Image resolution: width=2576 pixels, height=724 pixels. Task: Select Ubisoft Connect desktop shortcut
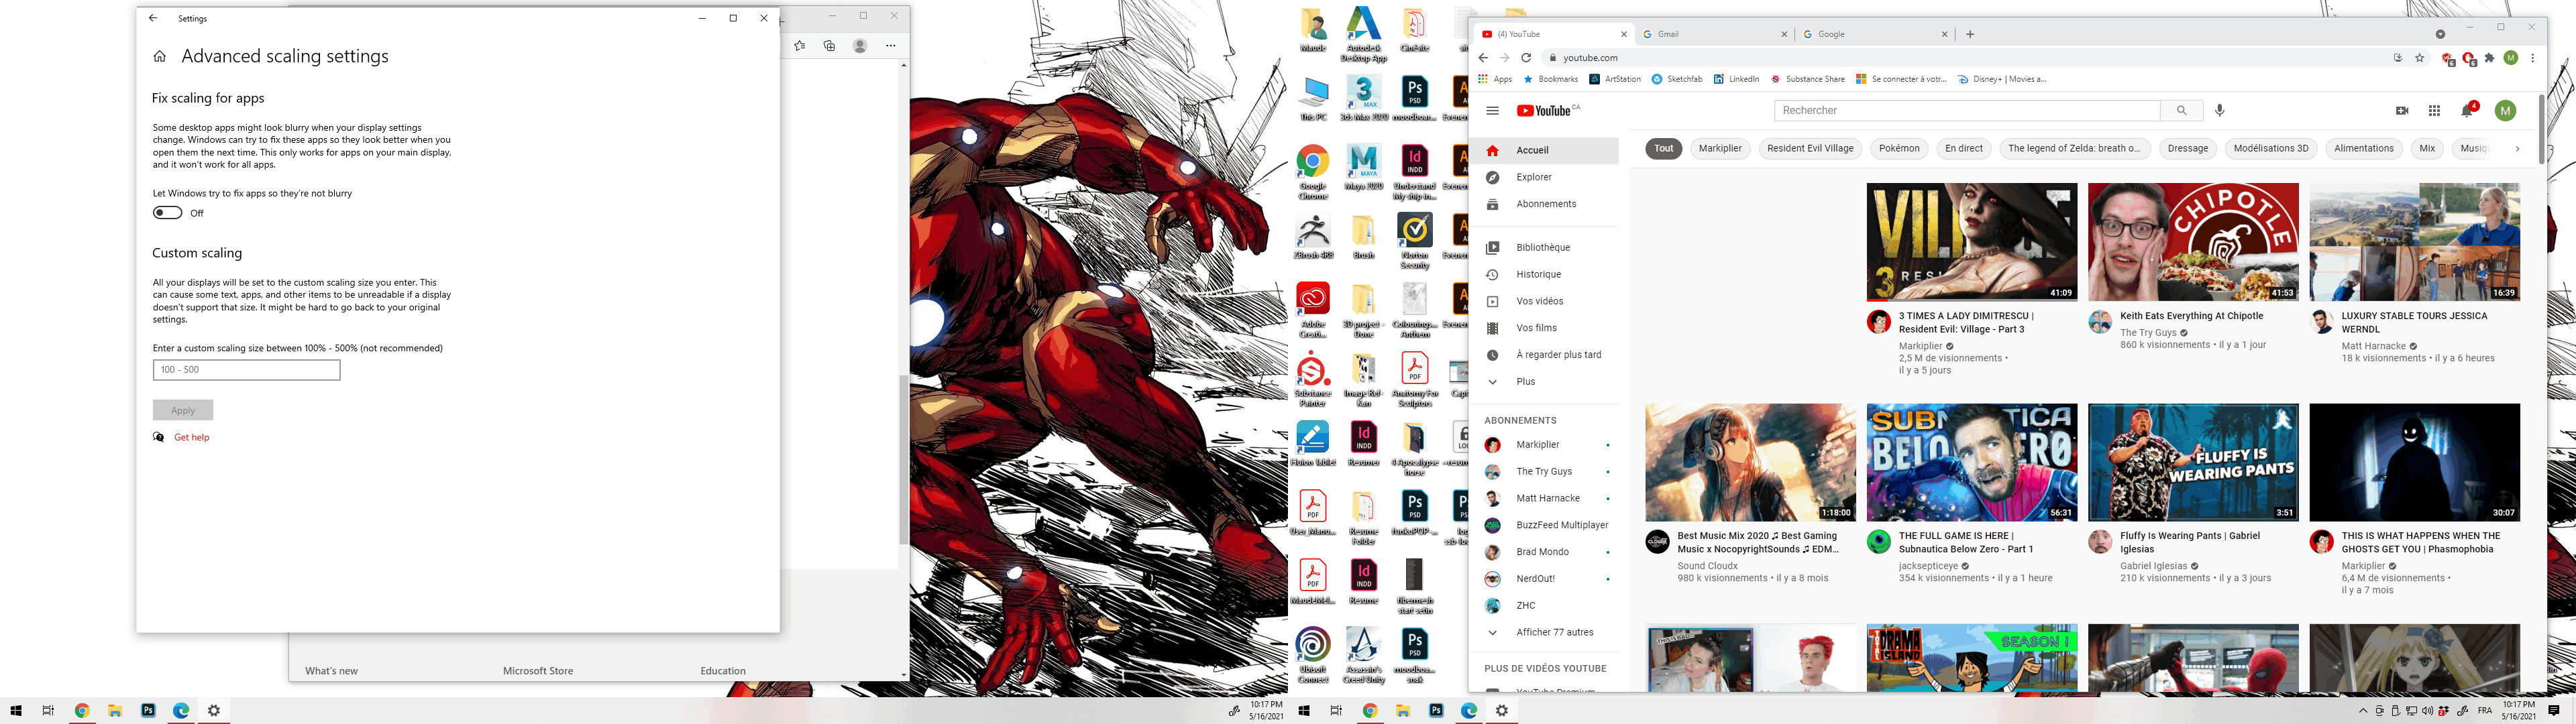(x=1313, y=655)
